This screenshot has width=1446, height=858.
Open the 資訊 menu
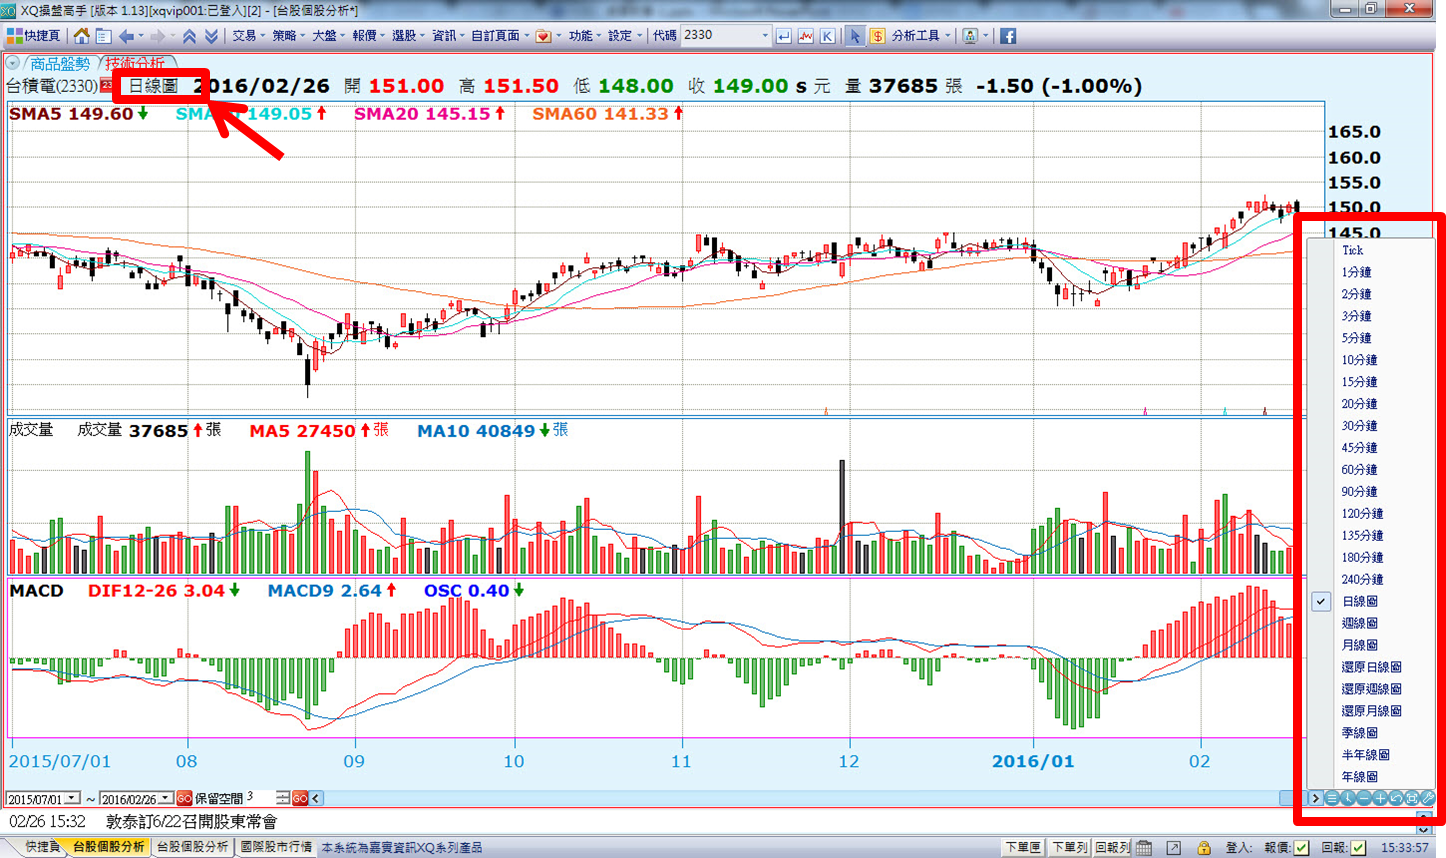(x=448, y=36)
